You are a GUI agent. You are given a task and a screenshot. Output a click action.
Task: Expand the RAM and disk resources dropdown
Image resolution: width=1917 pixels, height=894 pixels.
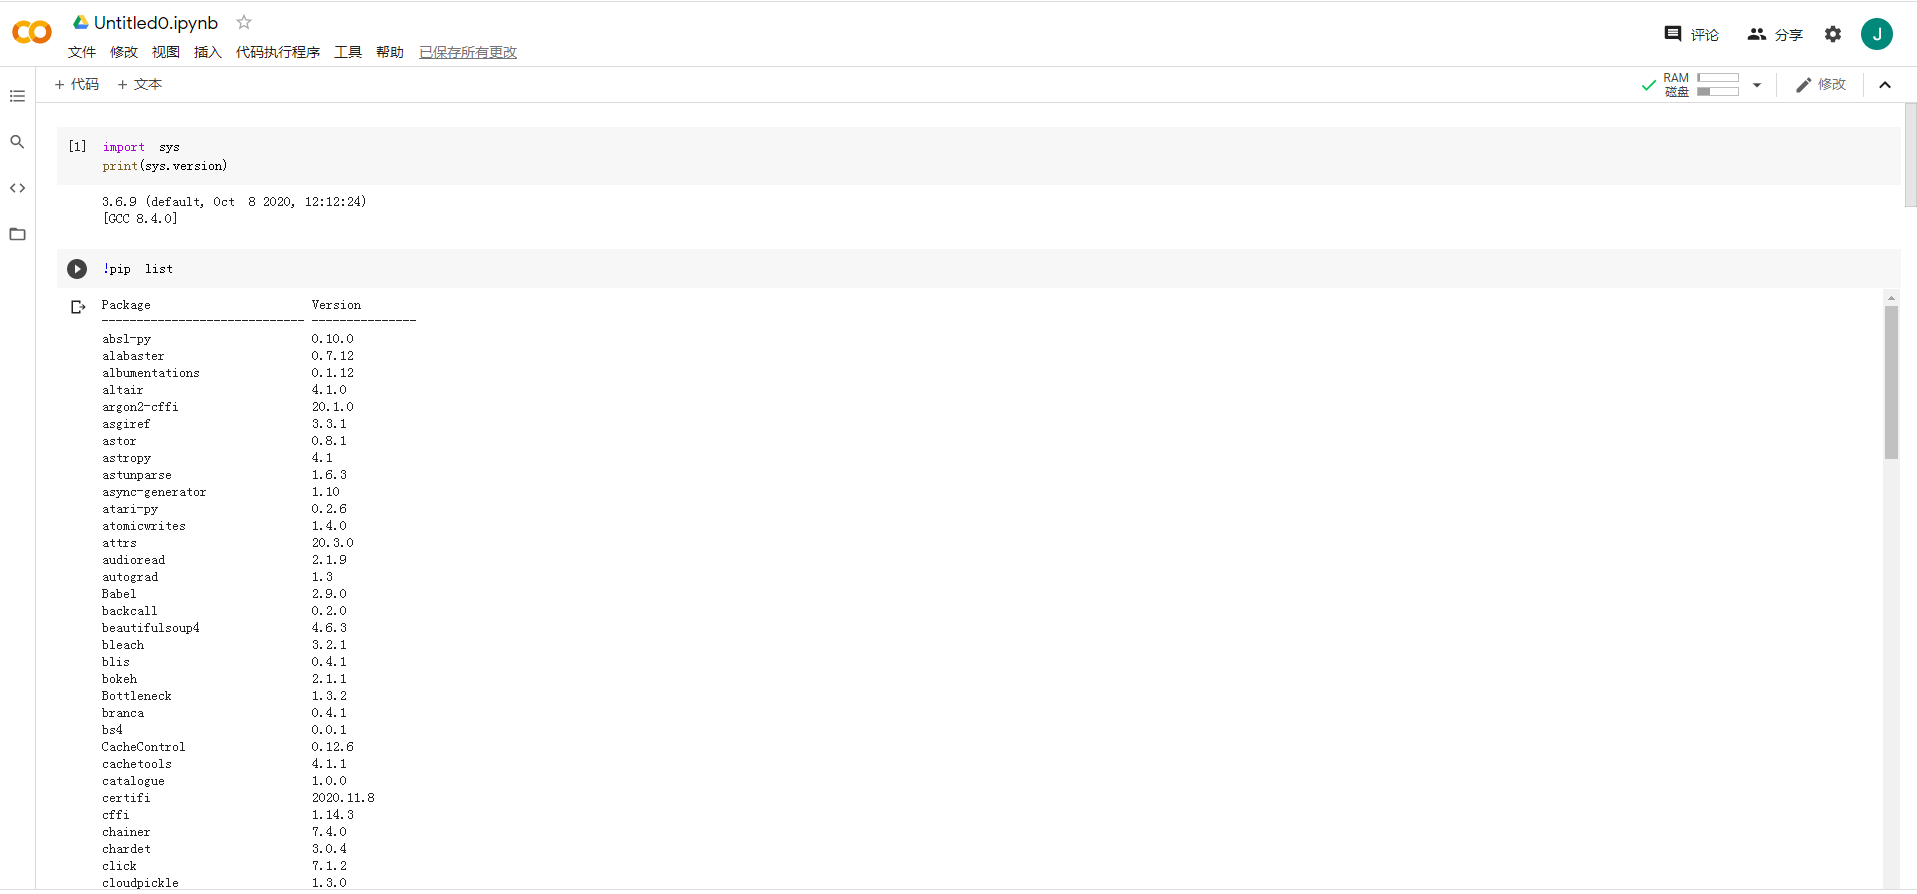tap(1758, 84)
